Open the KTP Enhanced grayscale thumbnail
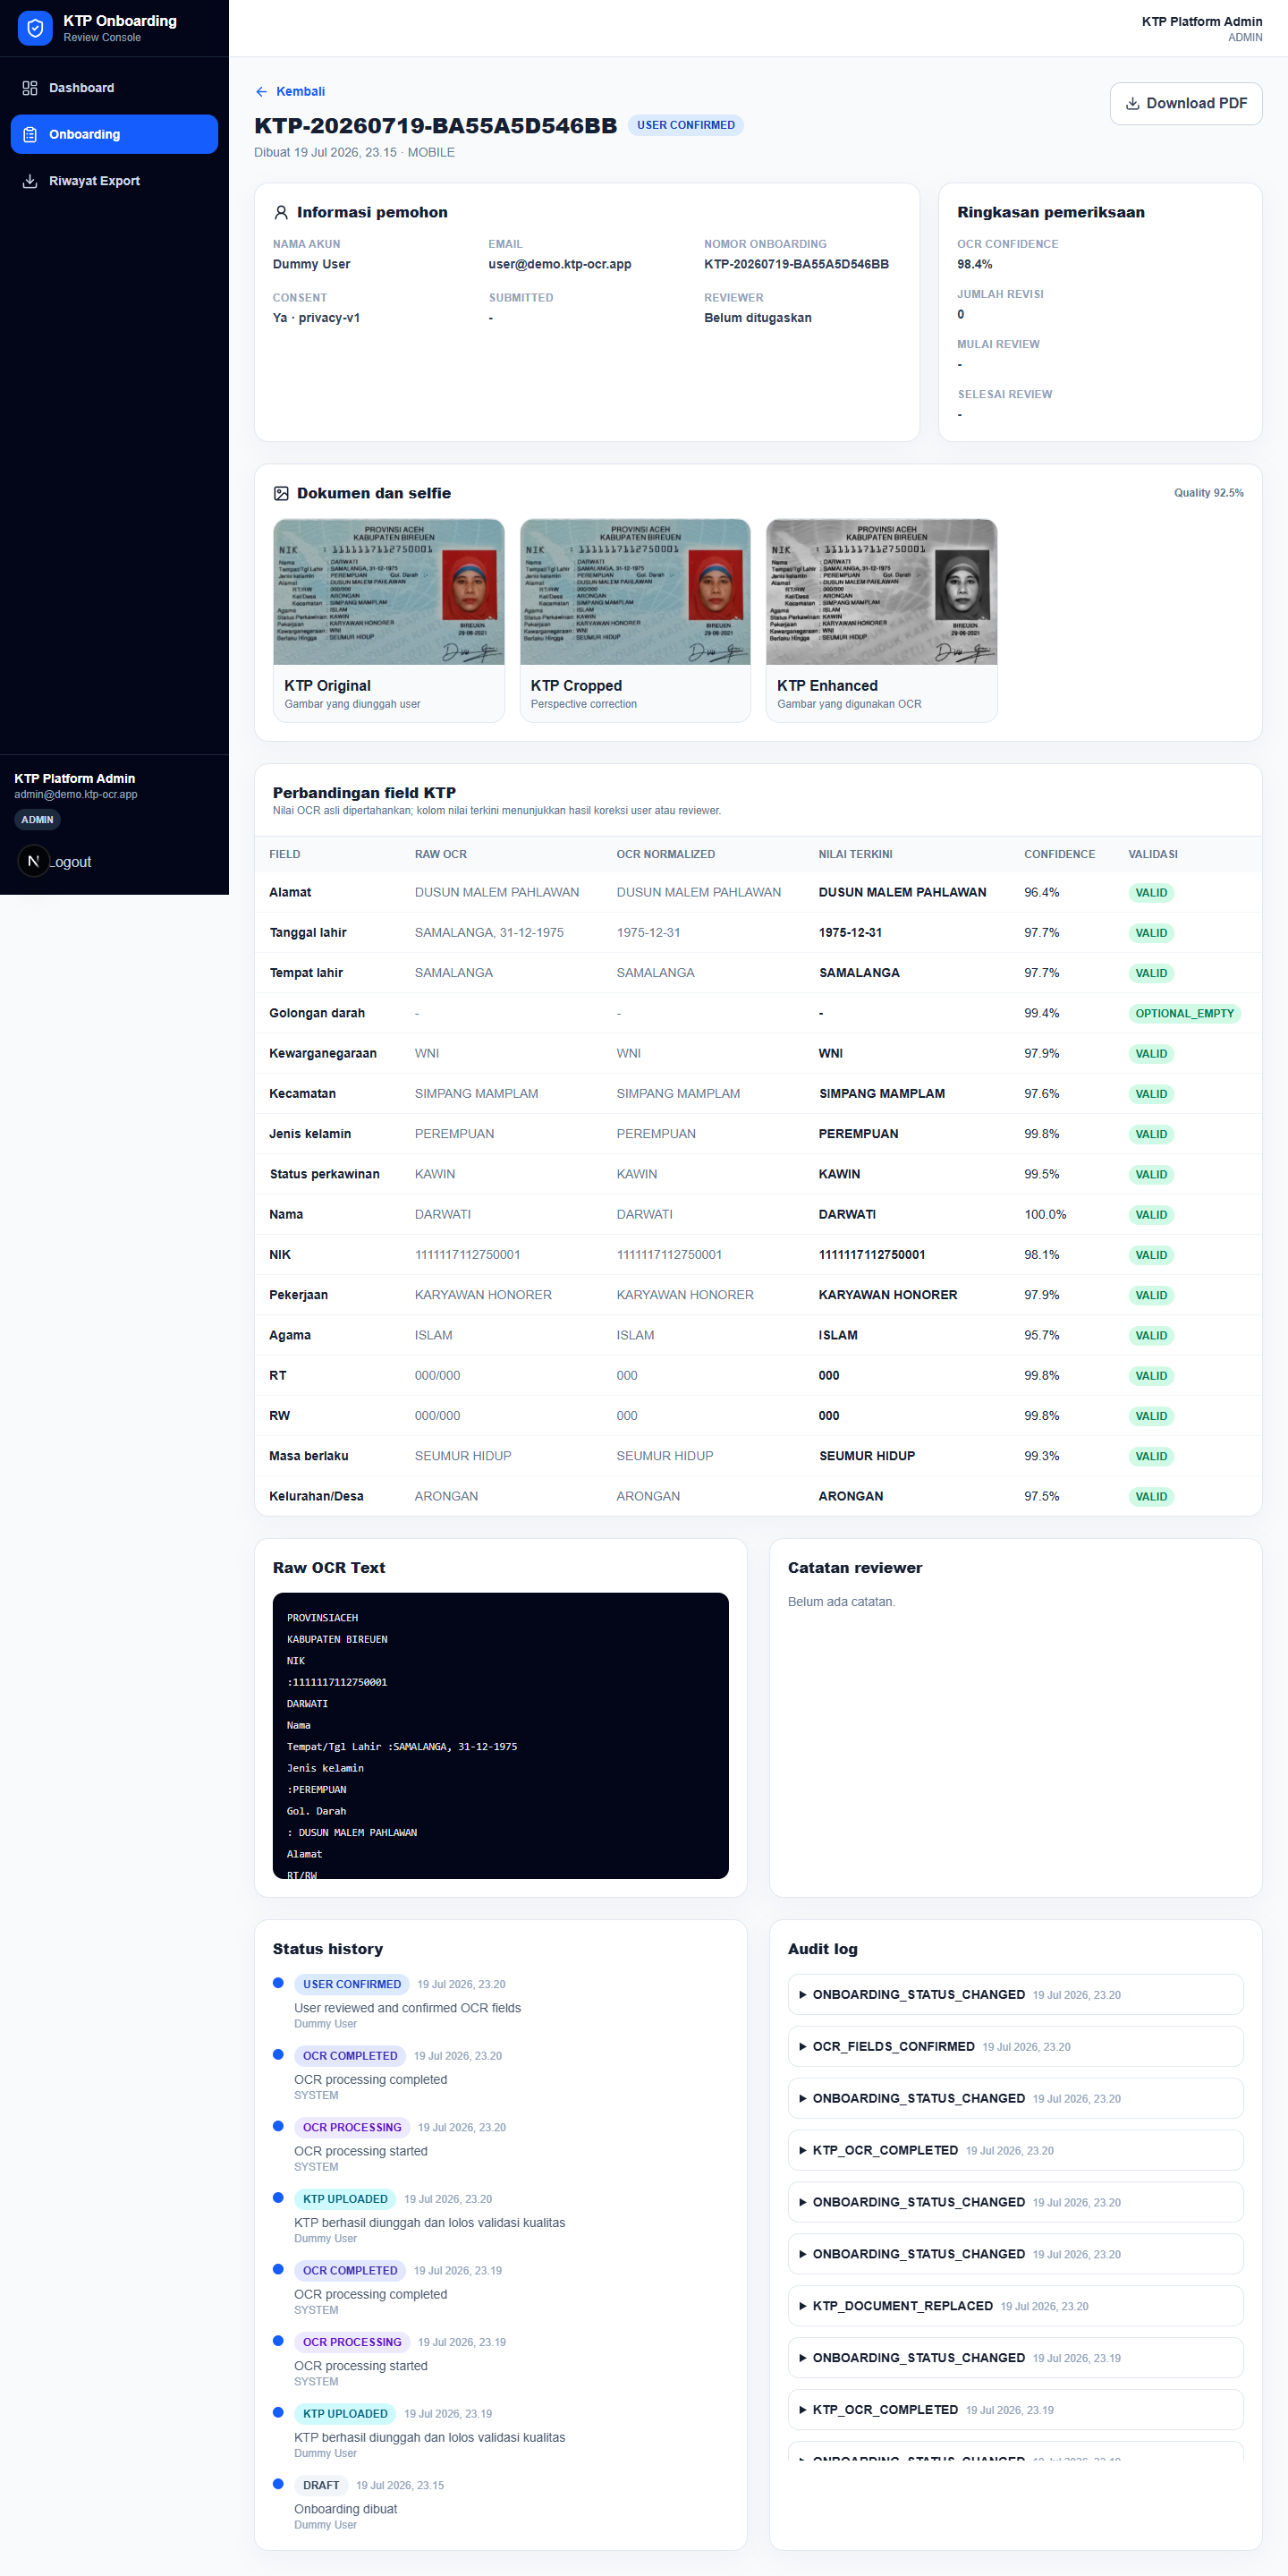The height and width of the screenshot is (2576, 1288). coord(881,592)
